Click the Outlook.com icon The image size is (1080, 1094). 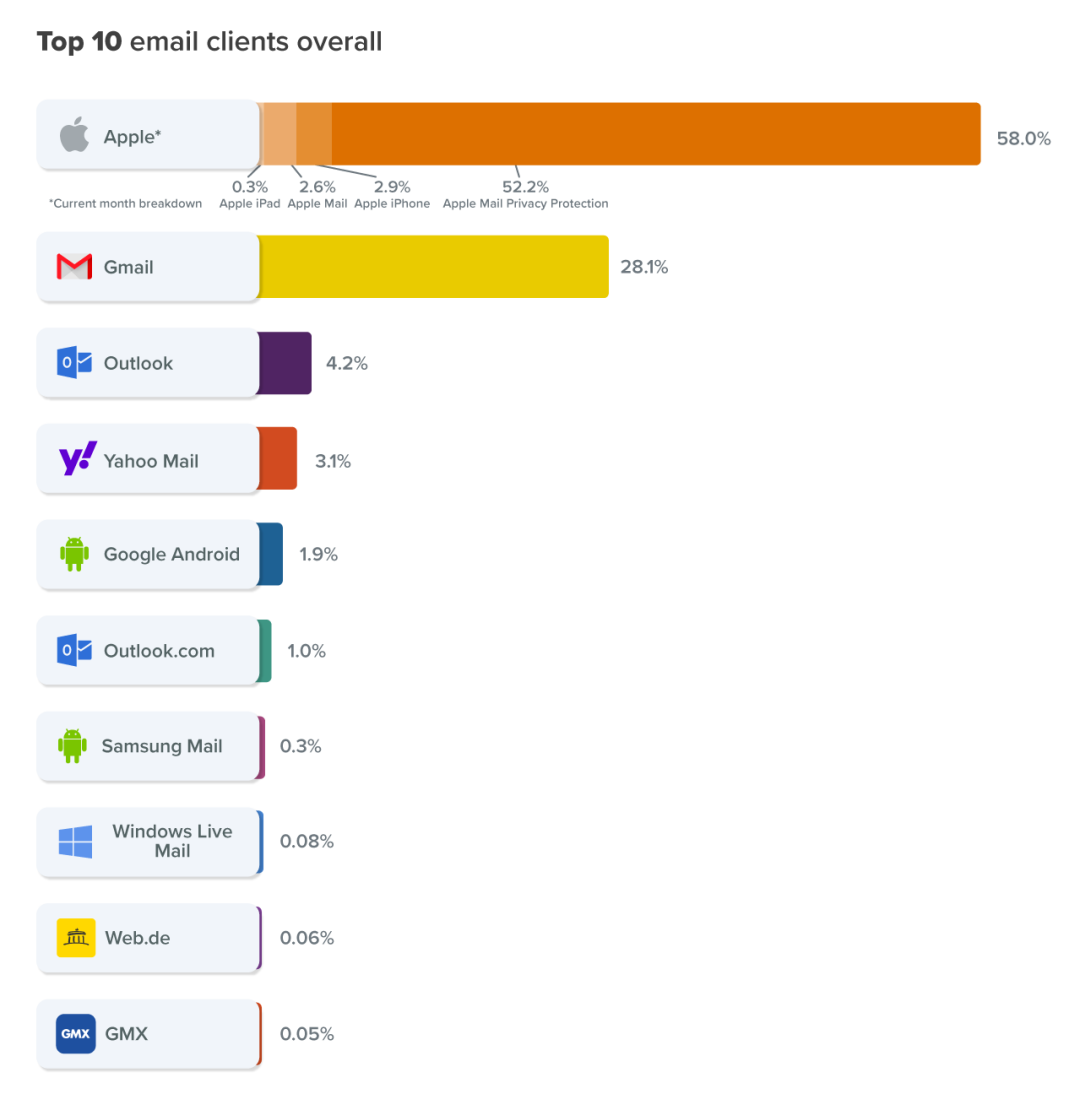click(x=75, y=650)
